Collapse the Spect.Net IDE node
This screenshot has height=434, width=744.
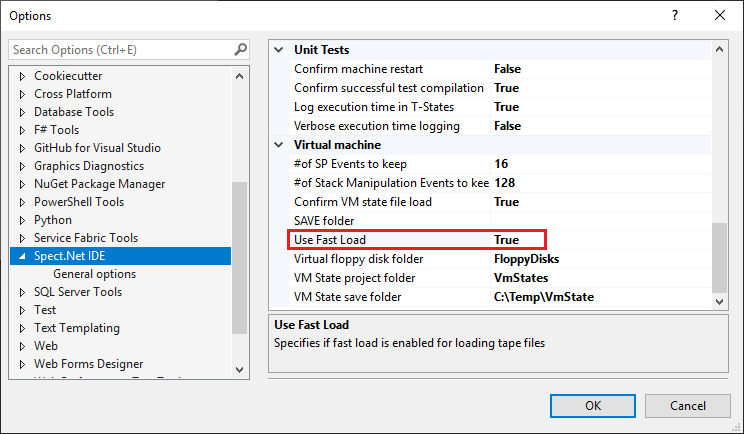click(x=22, y=256)
